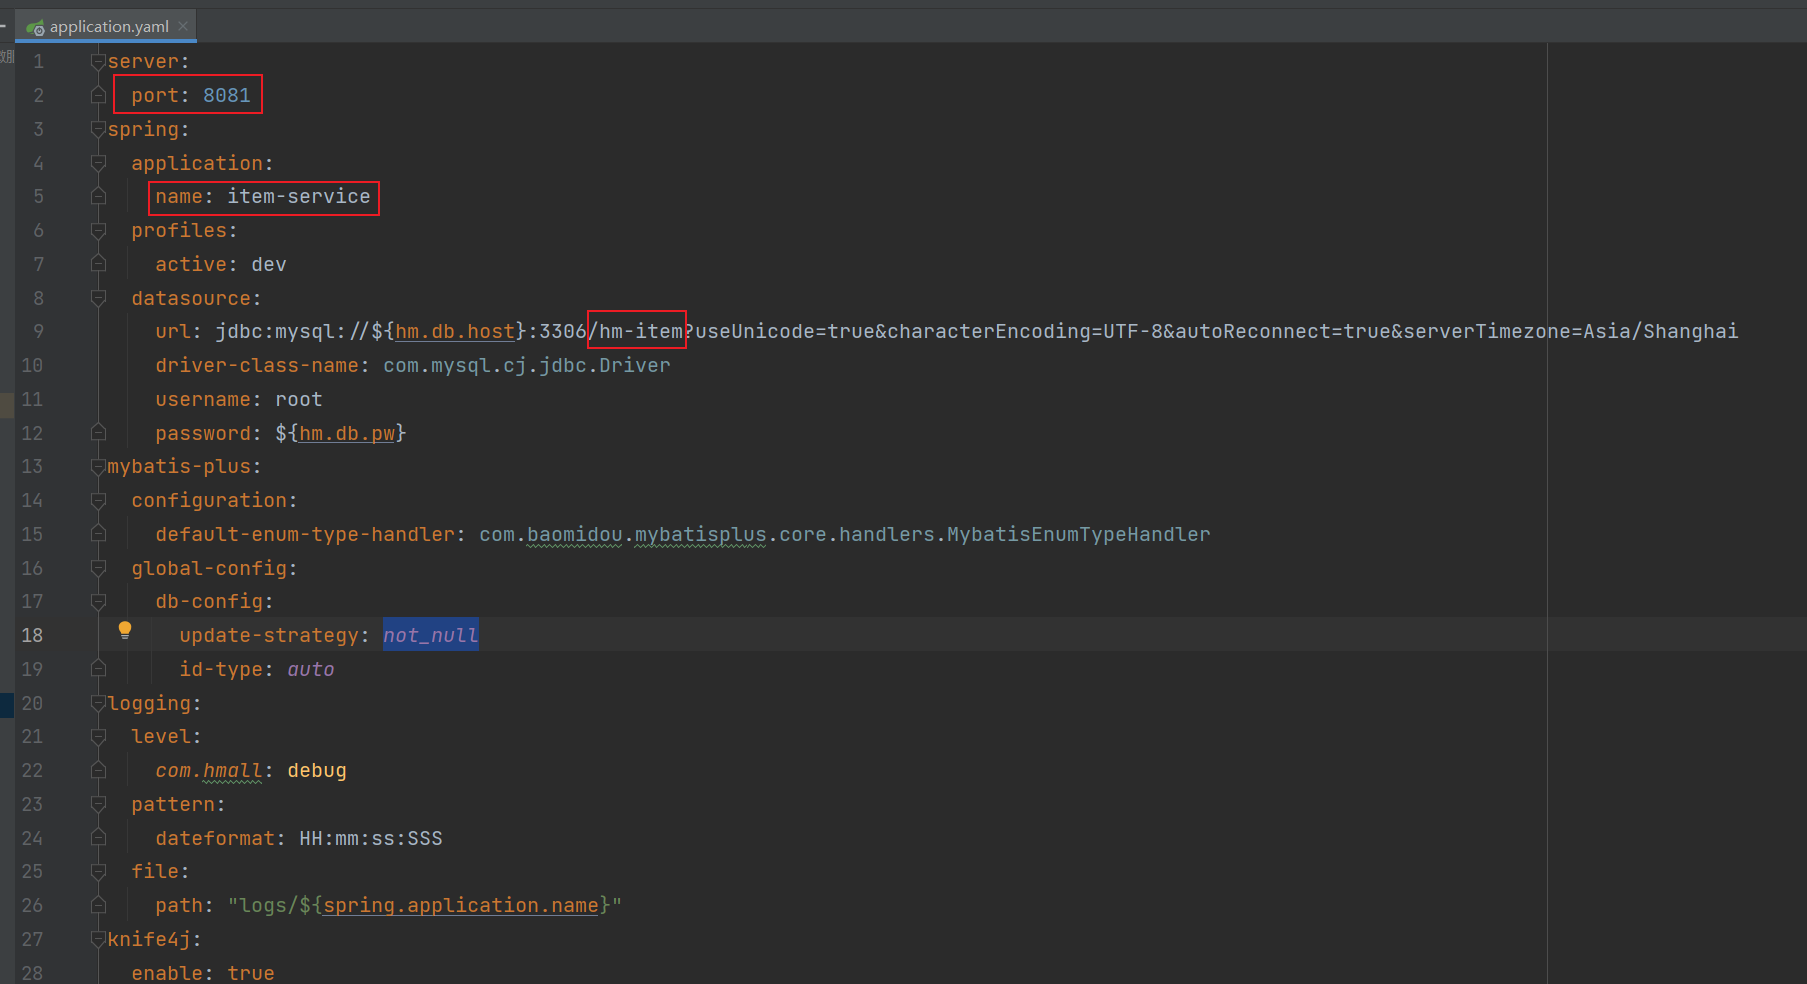
Task: Click the active profile value dev
Action: coord(269,265)
